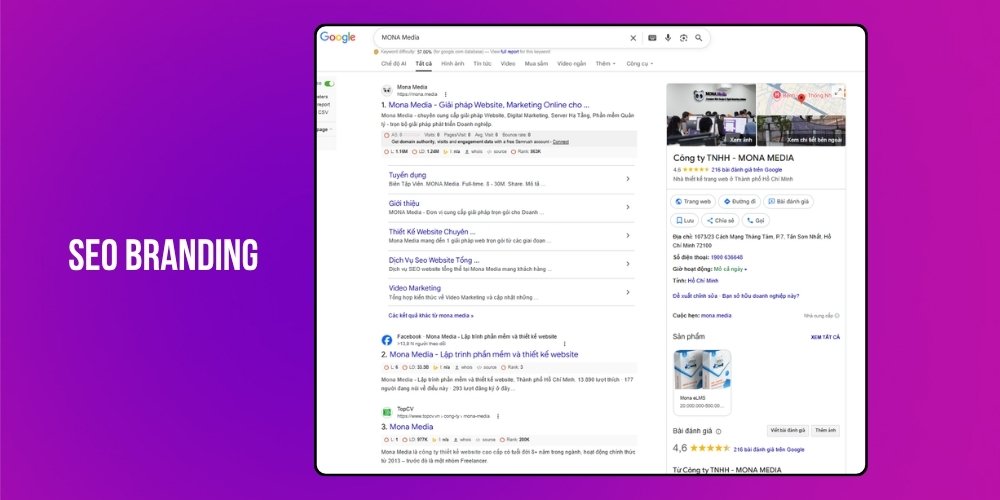This screenshot has height=500, width=1000.
Task: Expand the Dịch Vụ Seo Website sitelink chevron
Action: pyautogui.click(x=628, y=264)
